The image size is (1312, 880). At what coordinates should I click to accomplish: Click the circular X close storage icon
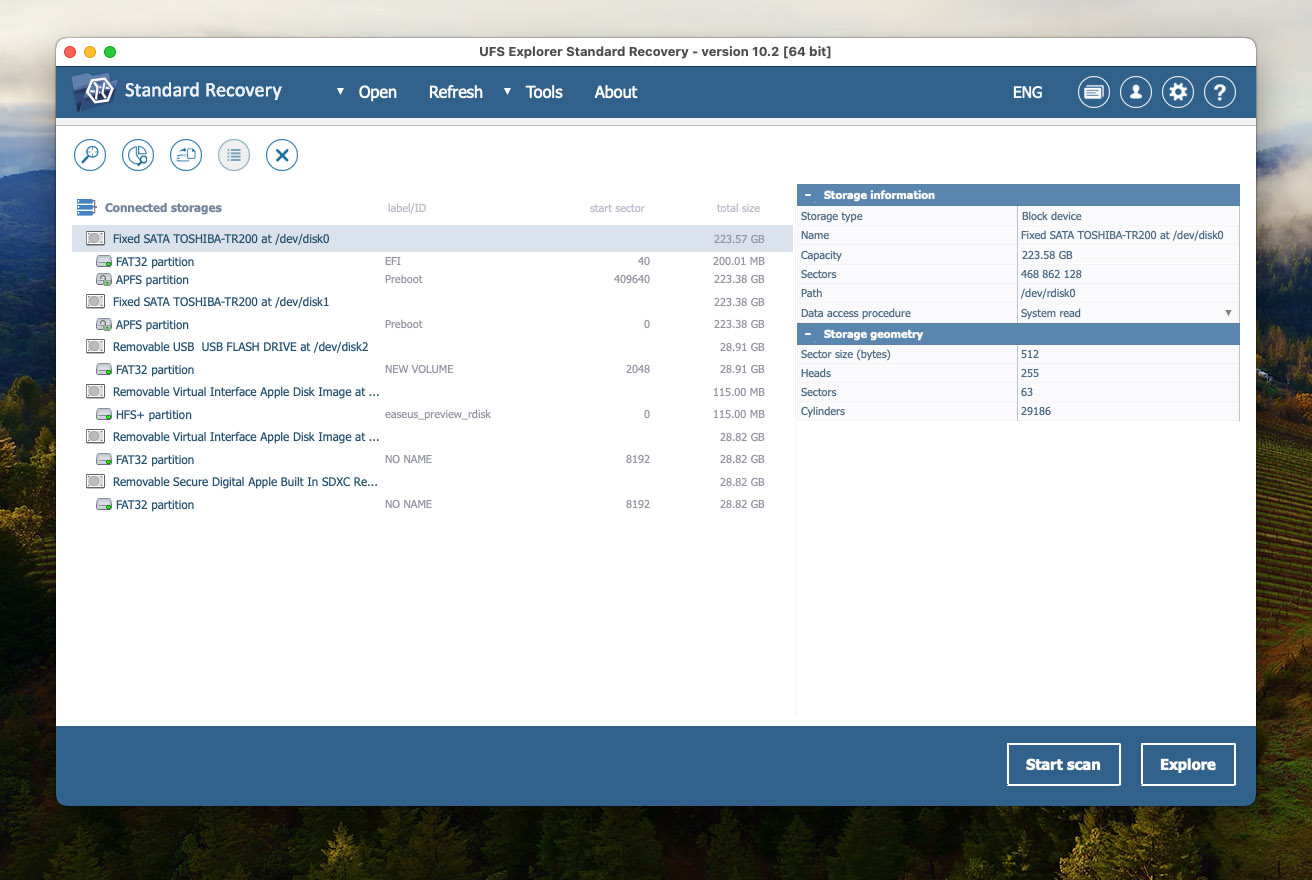(x=282, y=155)
